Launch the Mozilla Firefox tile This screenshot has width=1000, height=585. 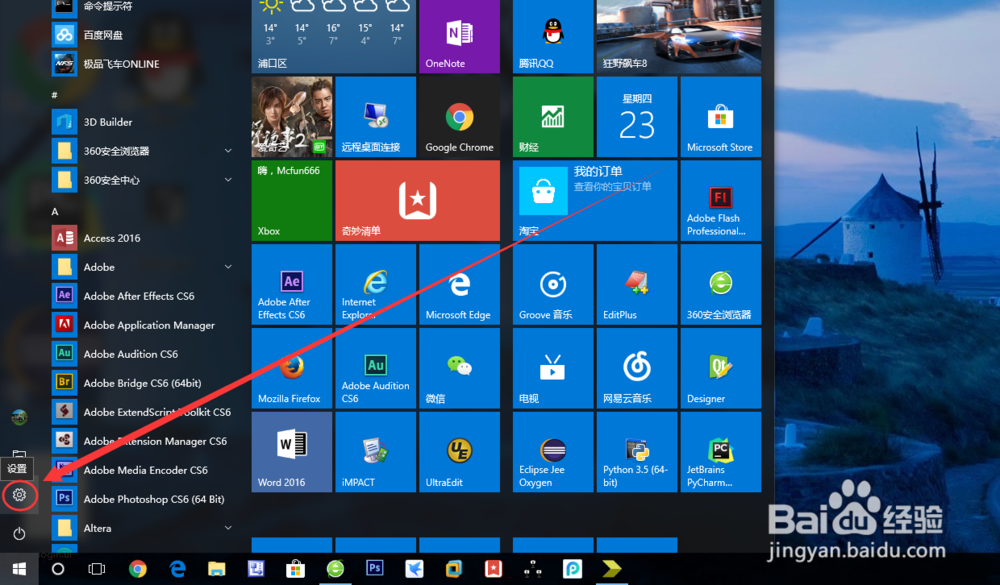click(x=292, y=367)
